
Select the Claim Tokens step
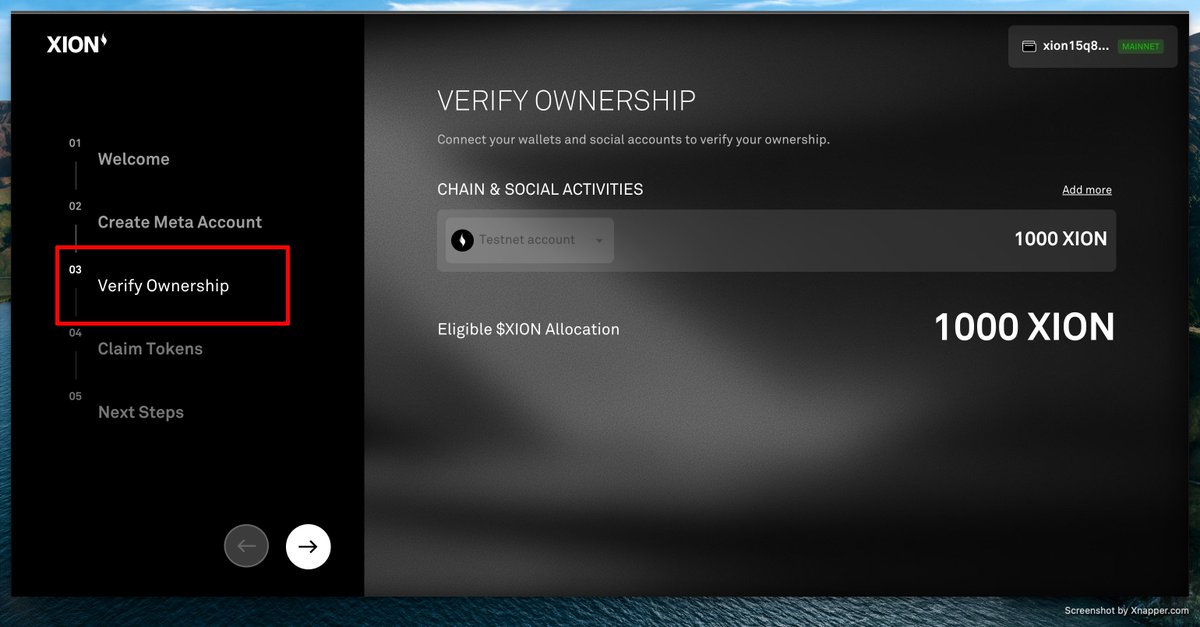[150, 349]
